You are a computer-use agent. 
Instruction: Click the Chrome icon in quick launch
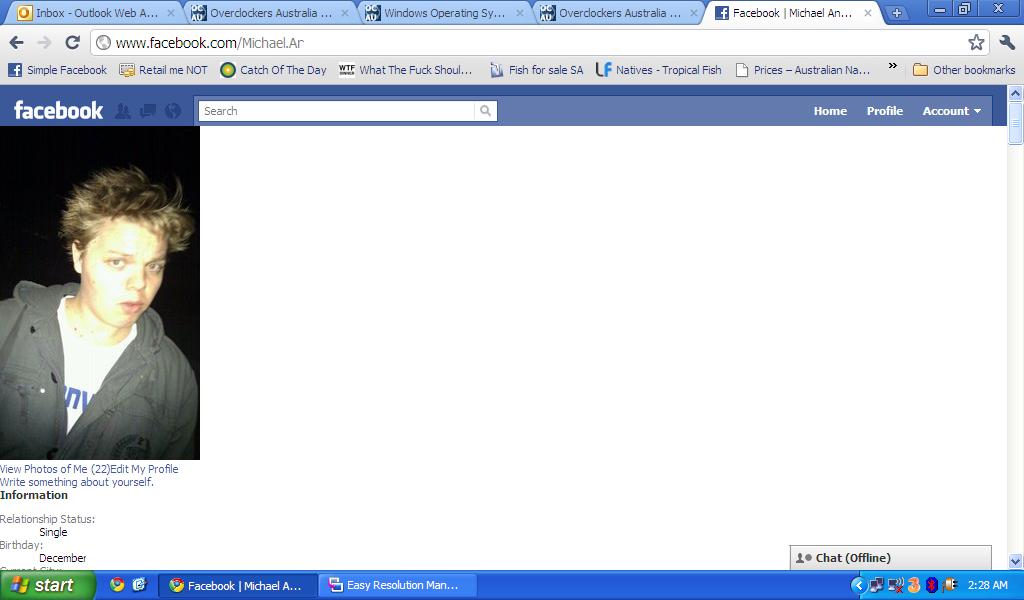coord(117,584)
